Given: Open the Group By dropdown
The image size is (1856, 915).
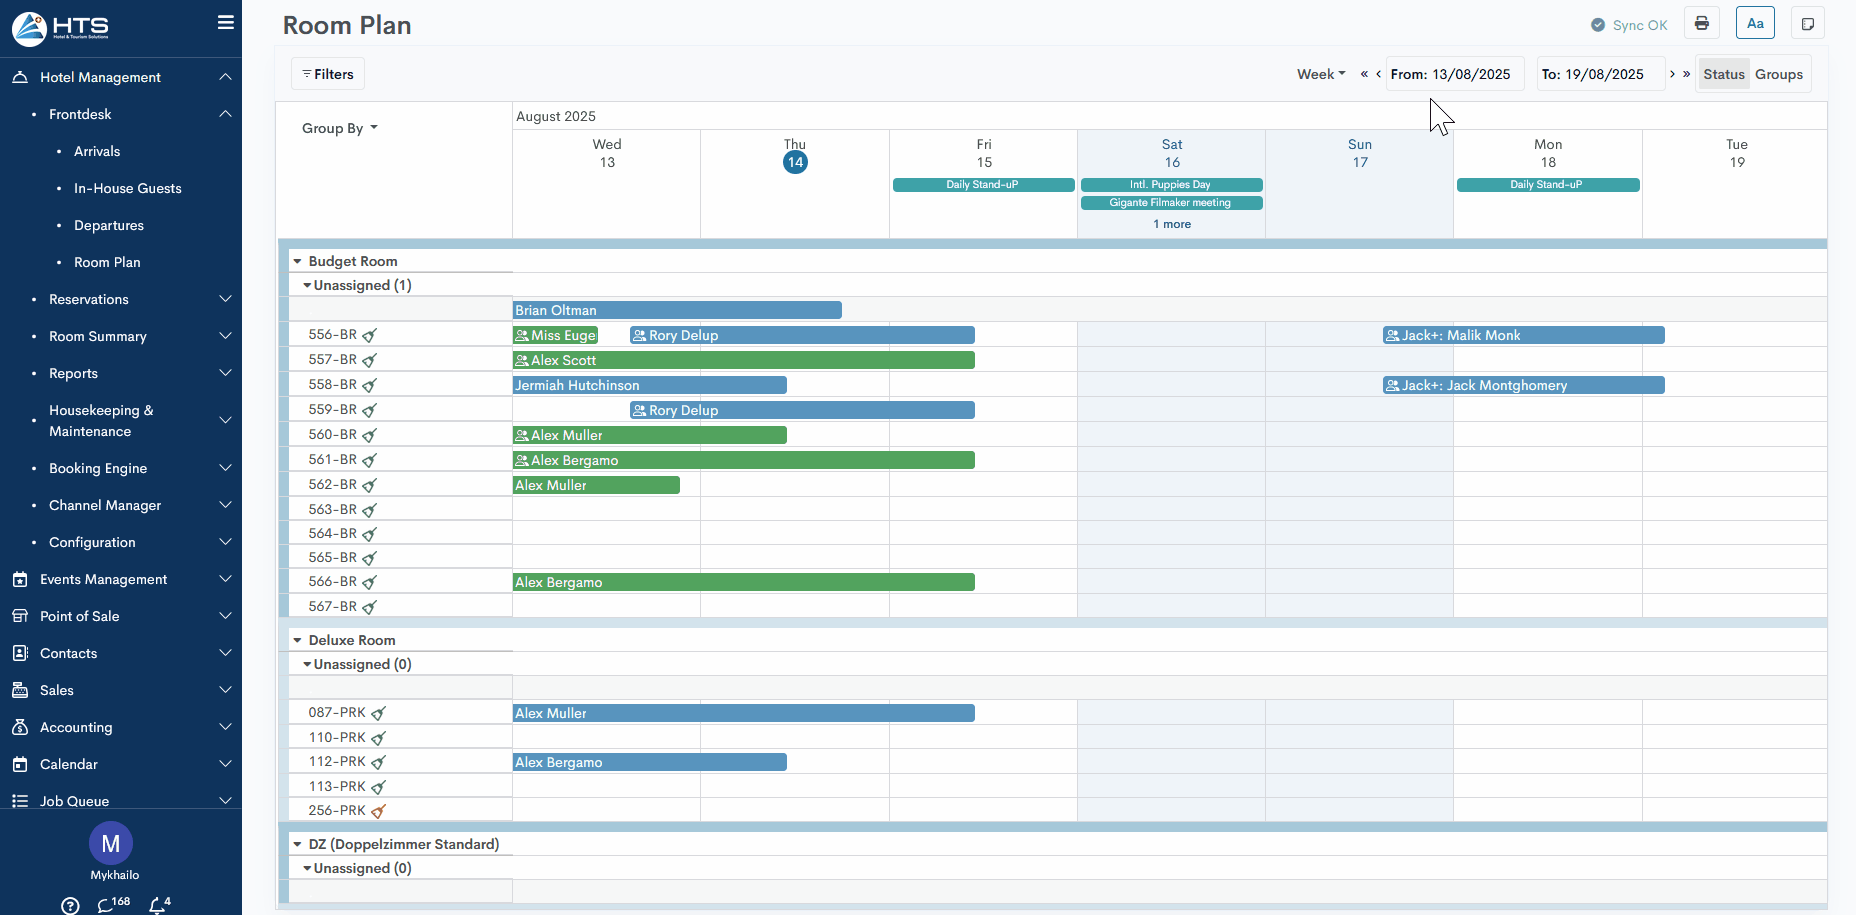Looking at the screenshot, I should pos(339,128).
